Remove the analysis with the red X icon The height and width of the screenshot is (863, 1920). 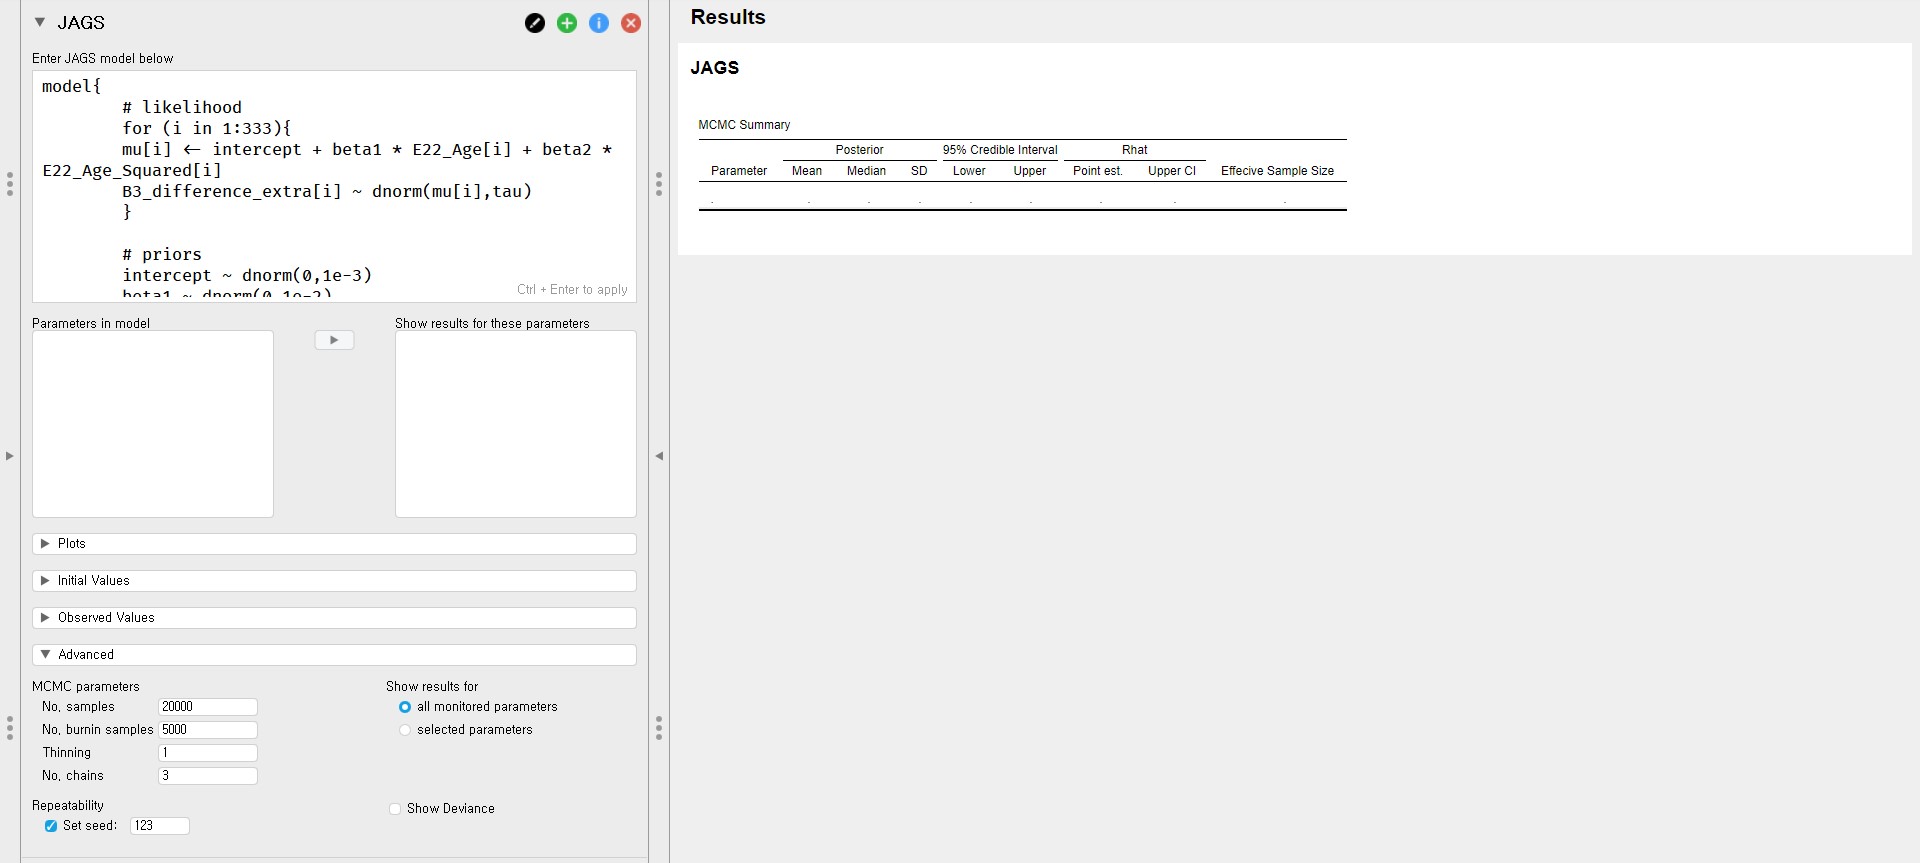(631, 23)
